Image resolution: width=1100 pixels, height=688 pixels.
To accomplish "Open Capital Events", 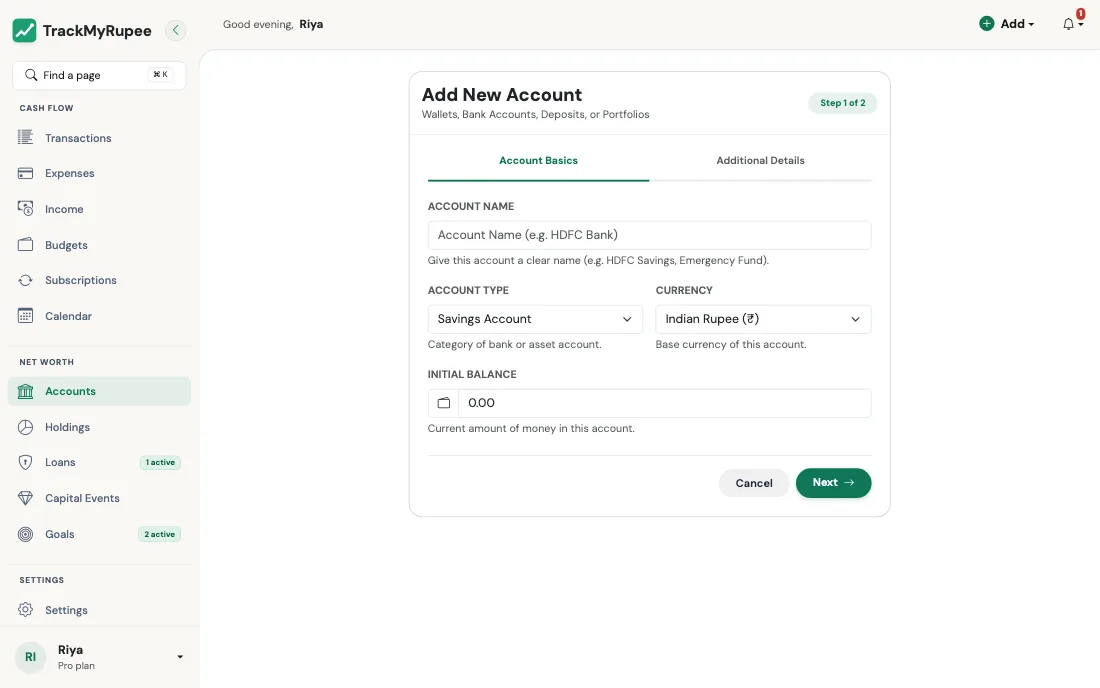I will (99, 498).
